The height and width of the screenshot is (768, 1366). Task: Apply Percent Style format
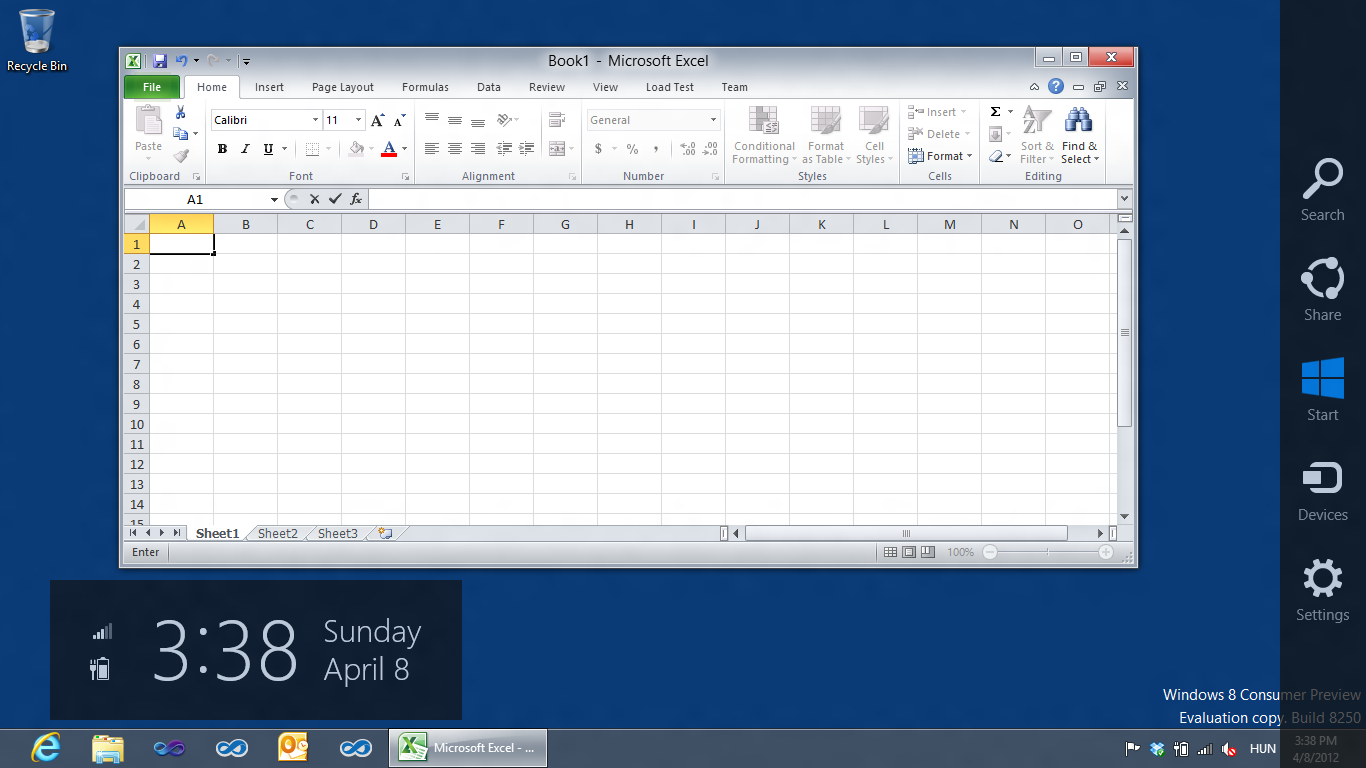[632, 149]
